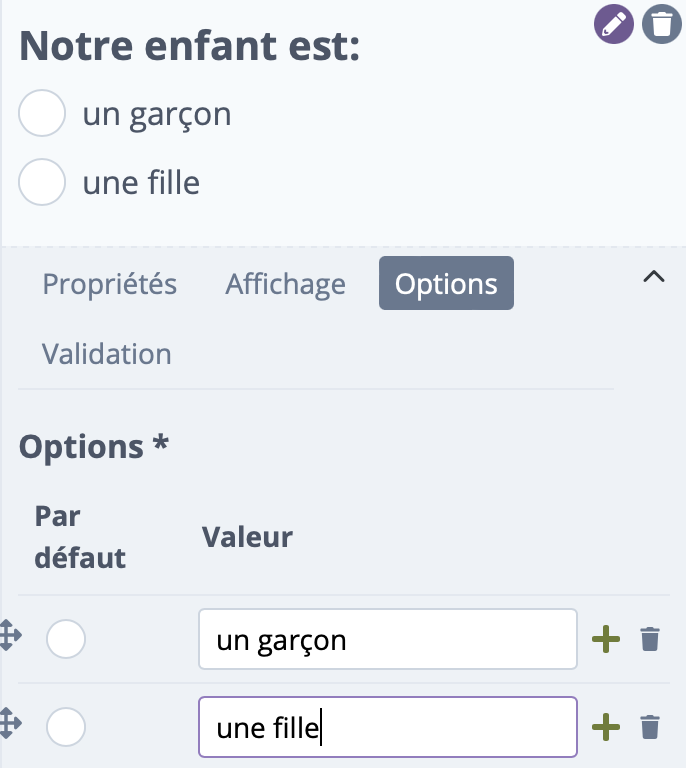Click the trash icon beside the question title
The width and height of the screenshot is (686, 768).
click(662, 24)
